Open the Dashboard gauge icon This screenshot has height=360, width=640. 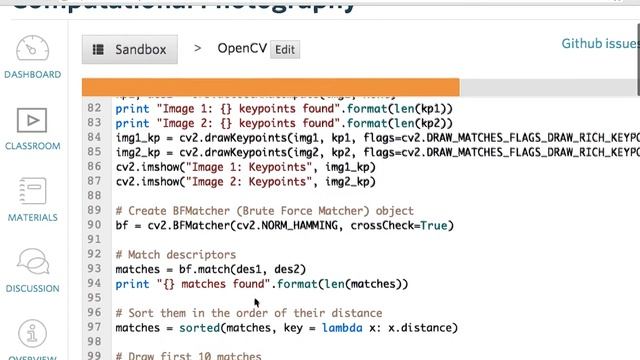pos(33,49)
